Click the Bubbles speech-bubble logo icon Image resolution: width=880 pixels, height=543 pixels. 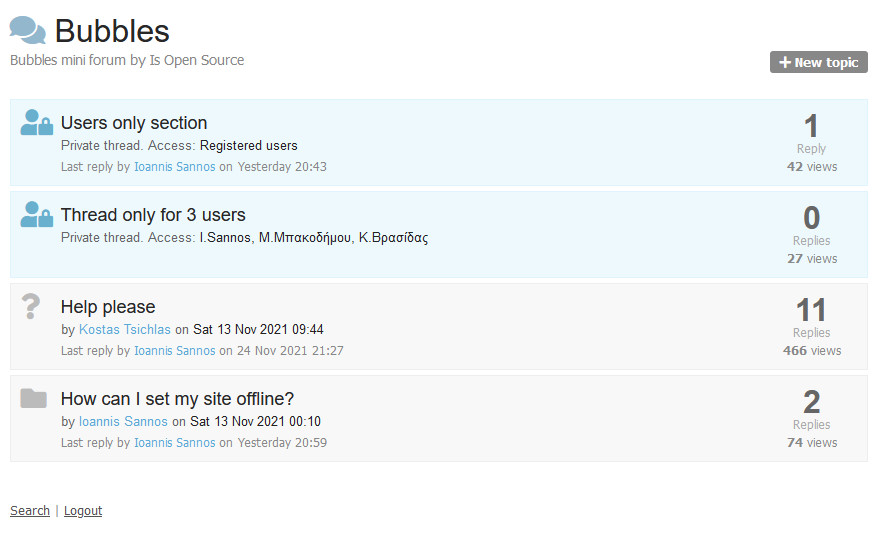point(28,30)
